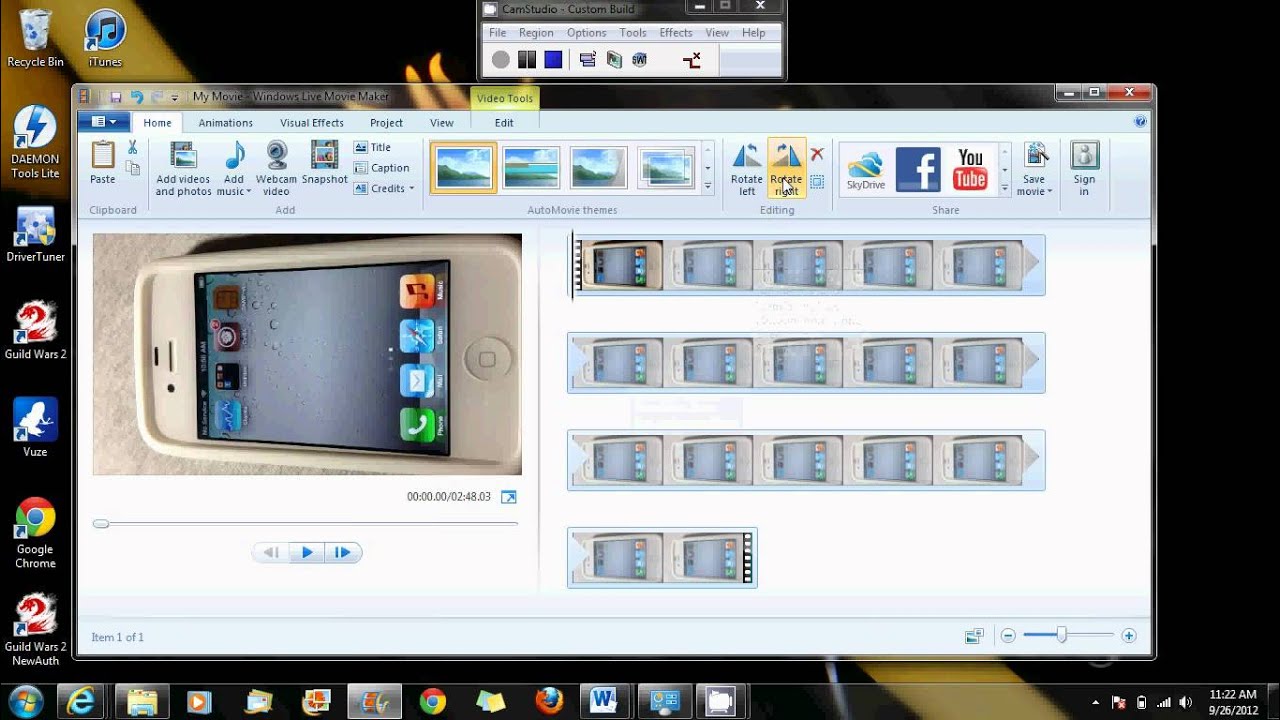The image size is (1280, 720).
Task: Preview full screen
Action: [x=509, y=497]
